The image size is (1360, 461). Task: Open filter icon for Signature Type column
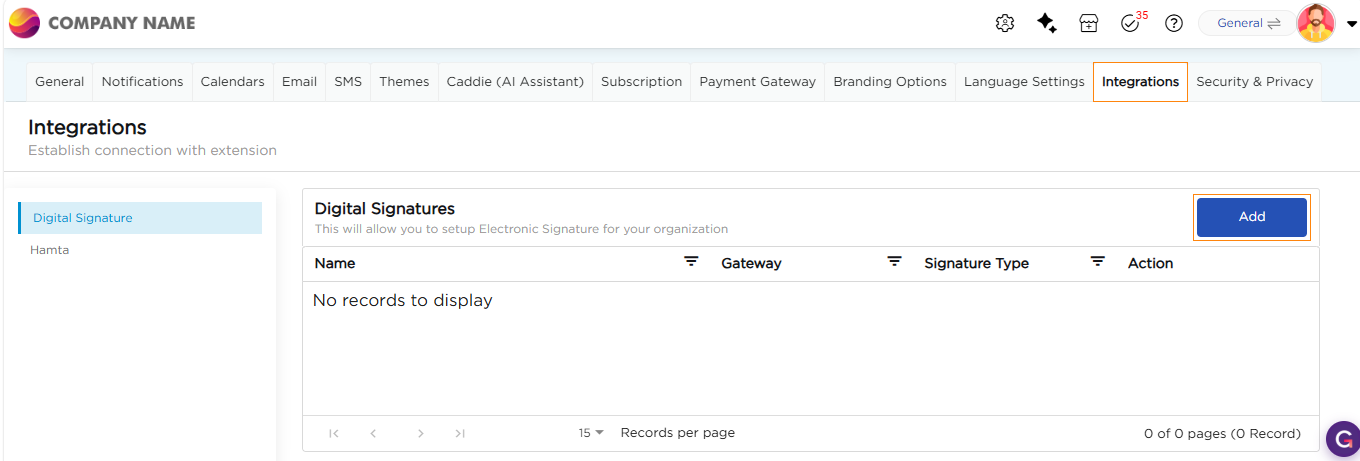coord(1097,262)
